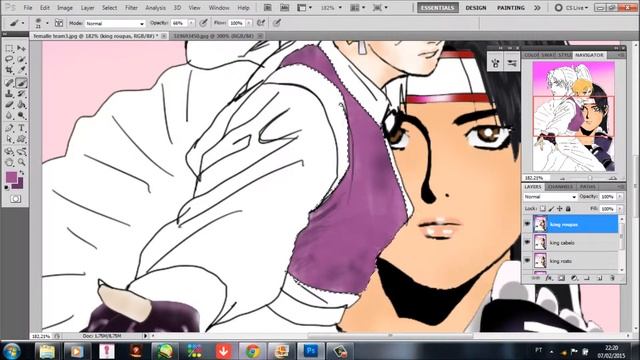Select the Quick Selection tool
Viewport: 640px width, 360px height.
tap(21, 60)
